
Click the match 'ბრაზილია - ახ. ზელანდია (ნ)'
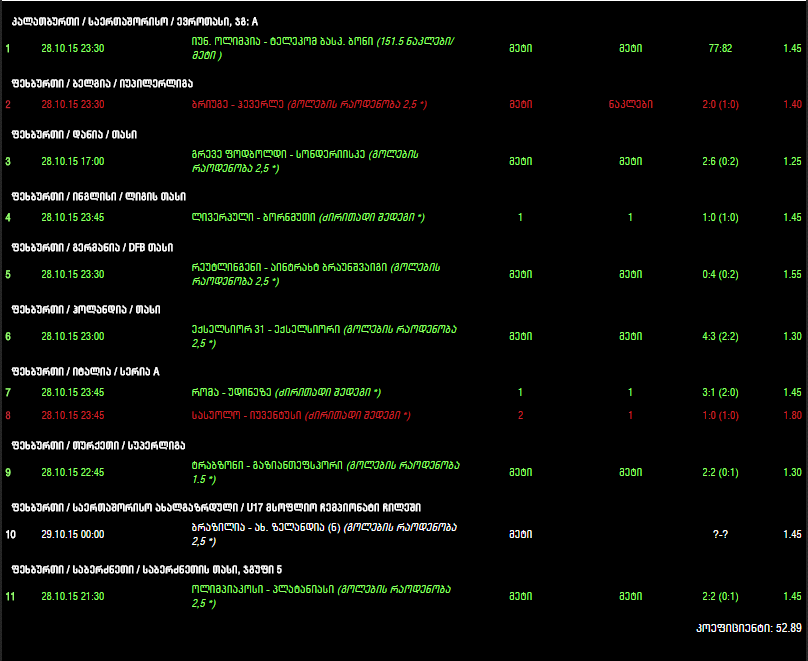point(266,528)
